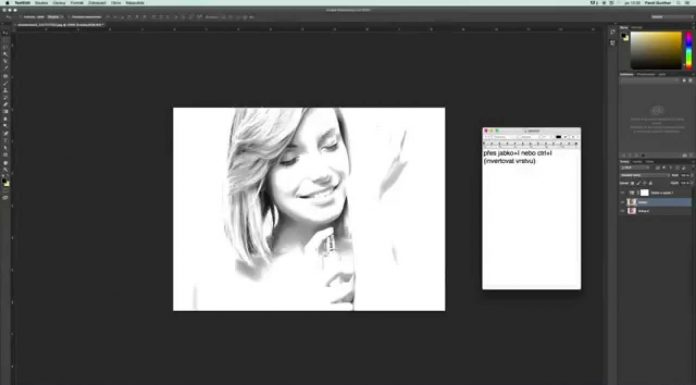Image resolution: width=696 pixels, height=385 pixels.
Task: Select the Eyedropper tool
Action: coord(5,68)
